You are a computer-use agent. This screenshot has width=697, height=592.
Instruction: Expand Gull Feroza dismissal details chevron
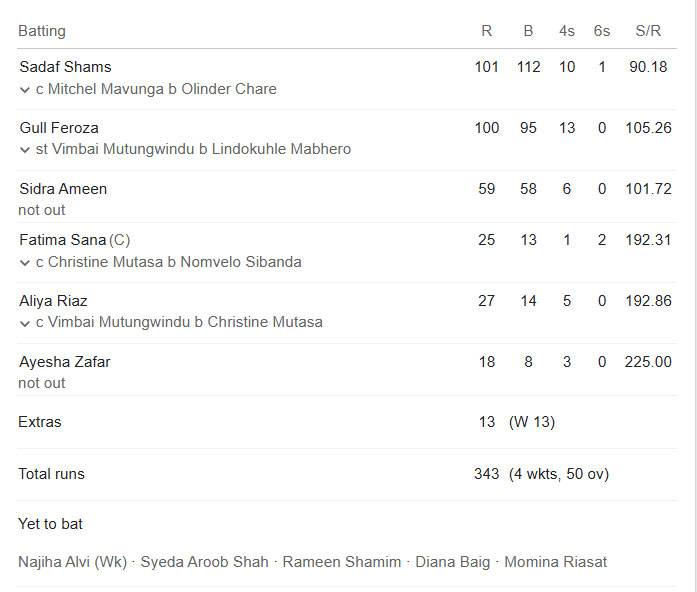click(x=25, y=150)
